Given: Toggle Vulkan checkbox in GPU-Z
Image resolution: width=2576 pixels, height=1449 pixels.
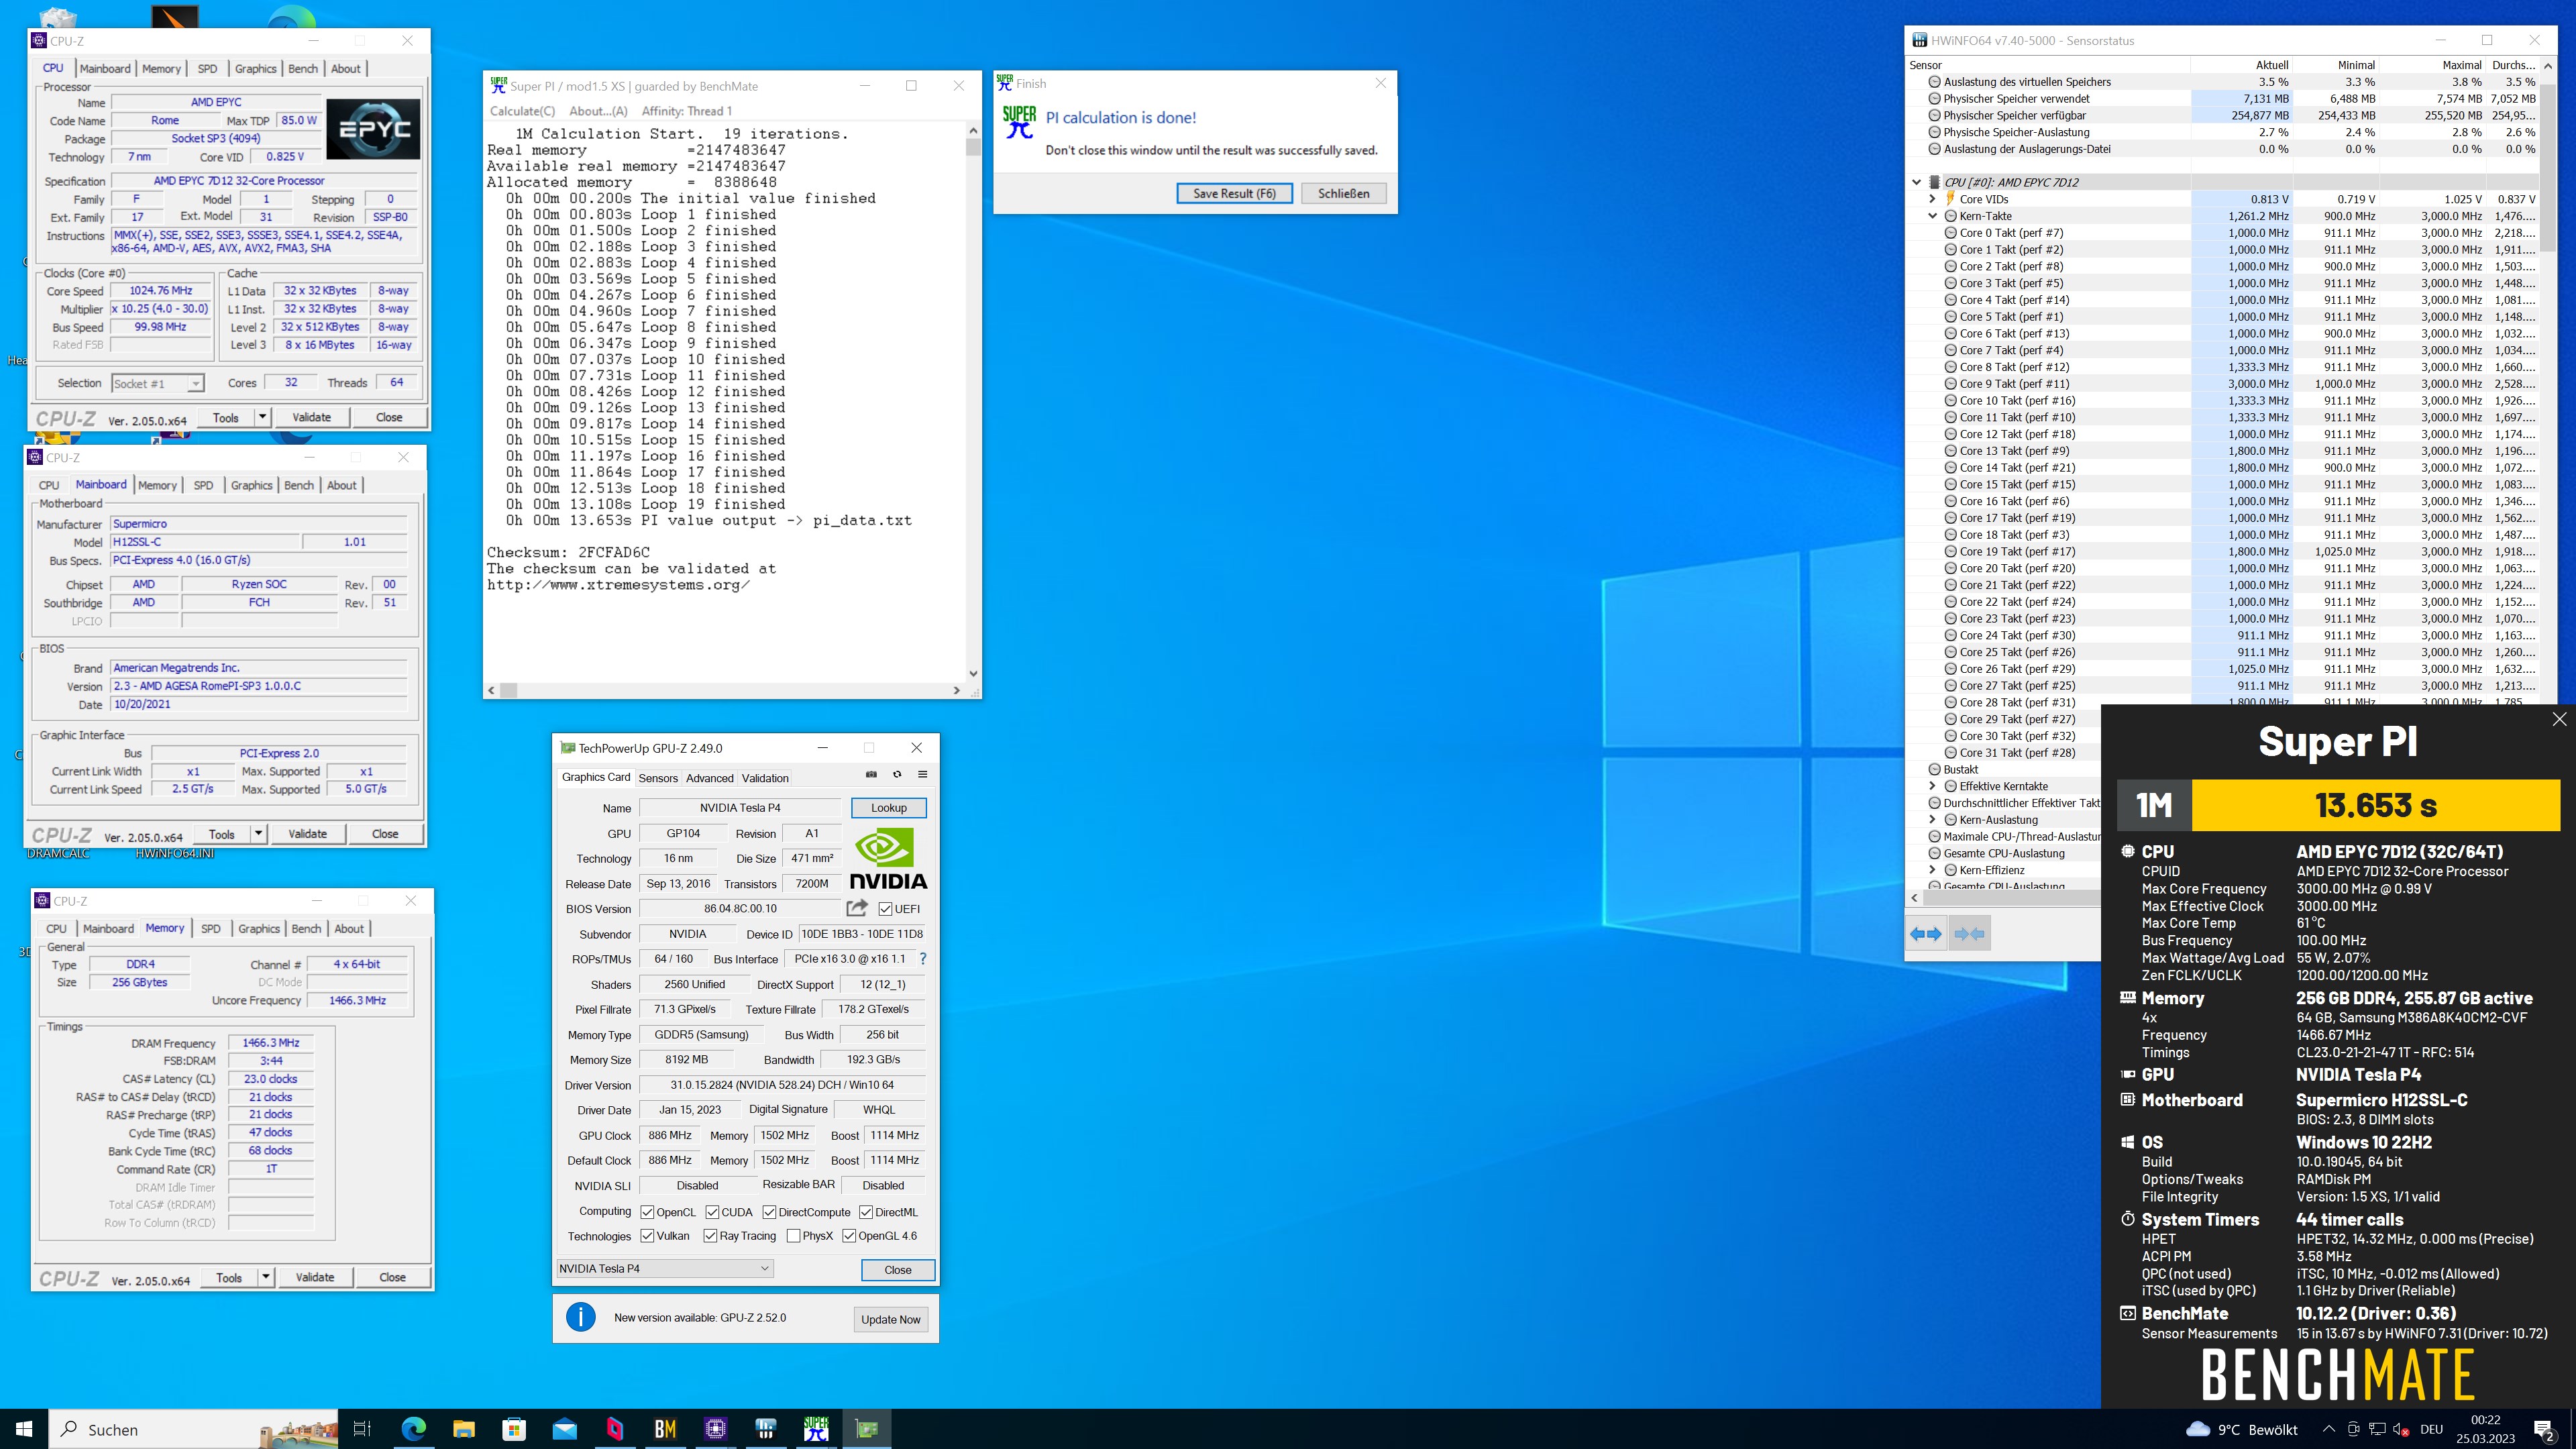Looking at the screenshot, I should (x=647, y=1236).
